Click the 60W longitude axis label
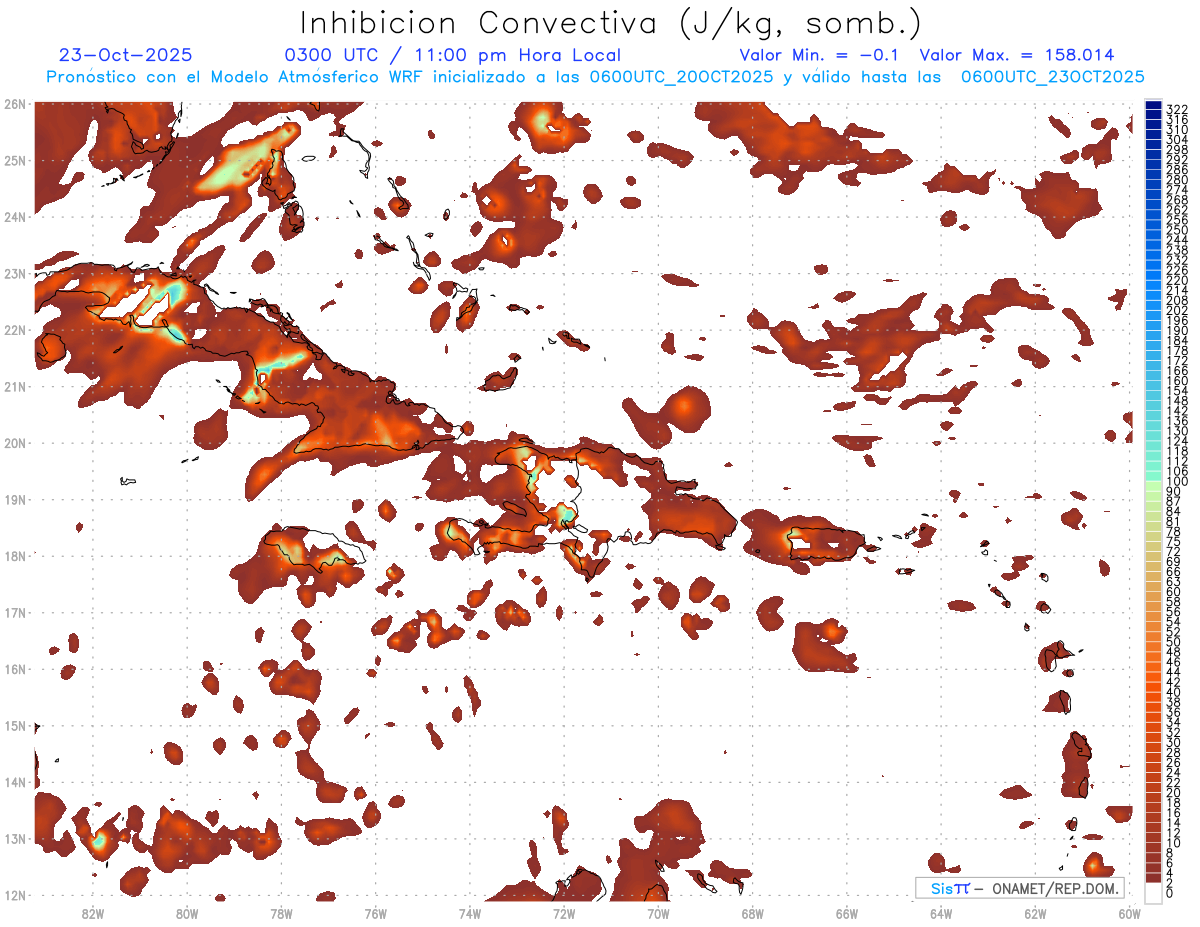The image size is (1200, 927). coord(1129,913)
